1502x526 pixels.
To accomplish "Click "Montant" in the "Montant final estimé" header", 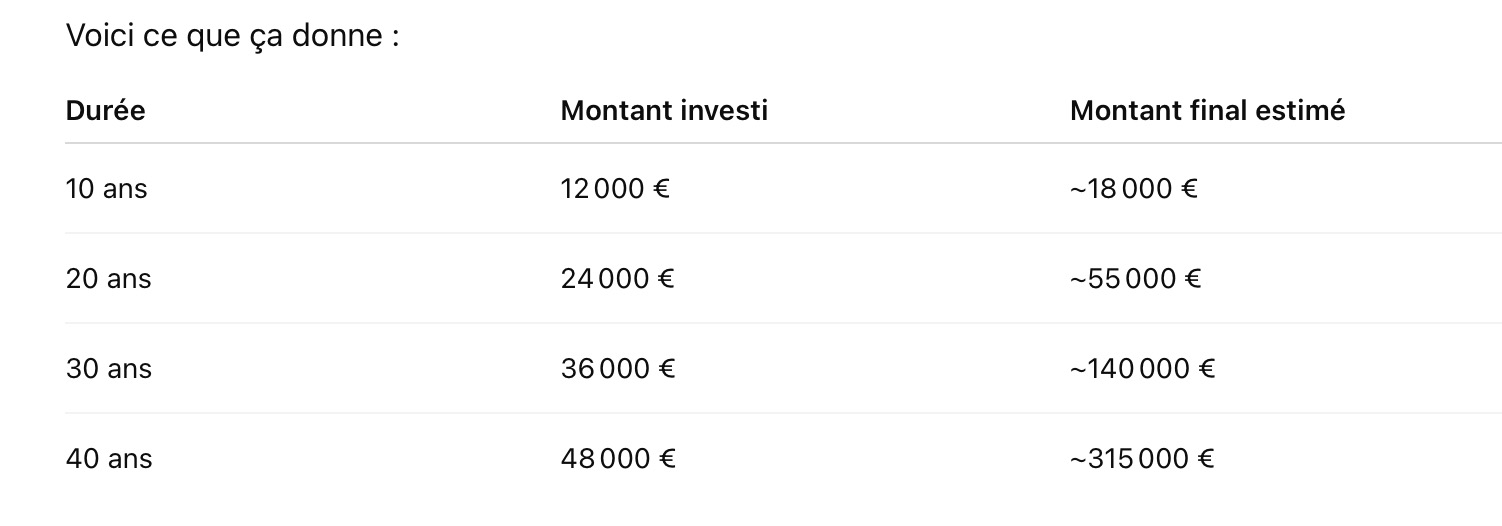I will (x=1125, y=110).
